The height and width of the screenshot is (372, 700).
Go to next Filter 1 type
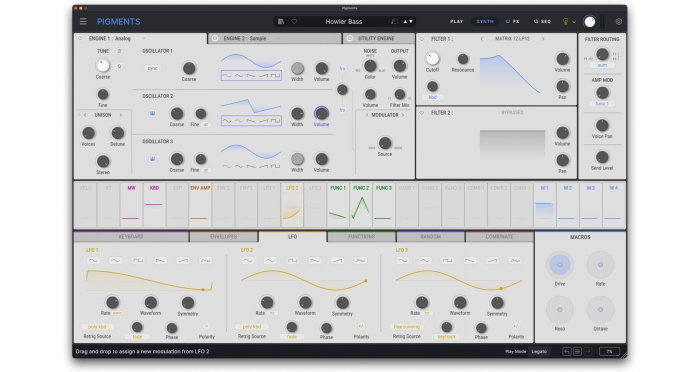click(543, 39)
